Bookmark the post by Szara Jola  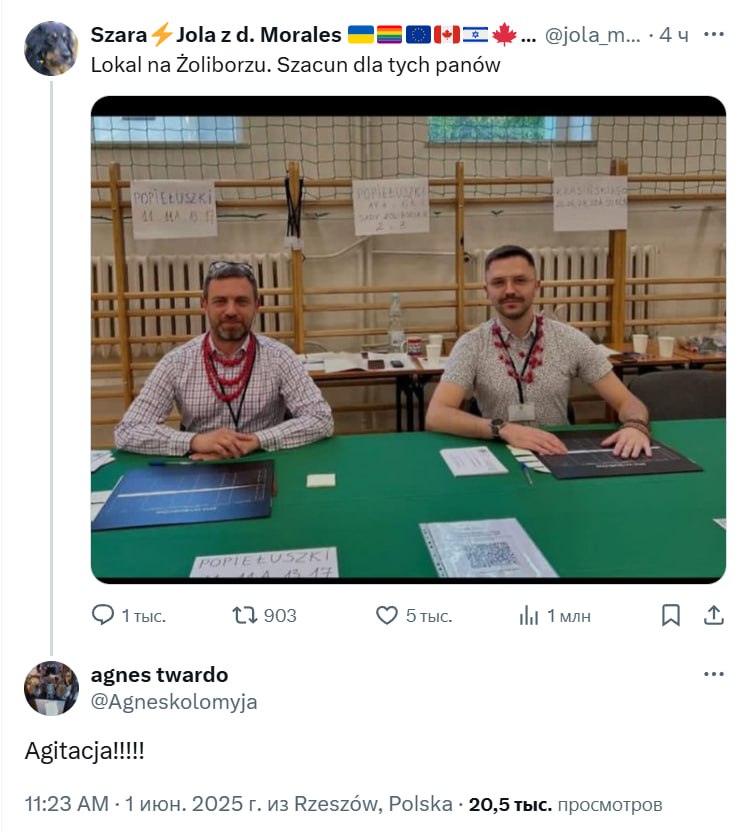(x=671, y=616)
